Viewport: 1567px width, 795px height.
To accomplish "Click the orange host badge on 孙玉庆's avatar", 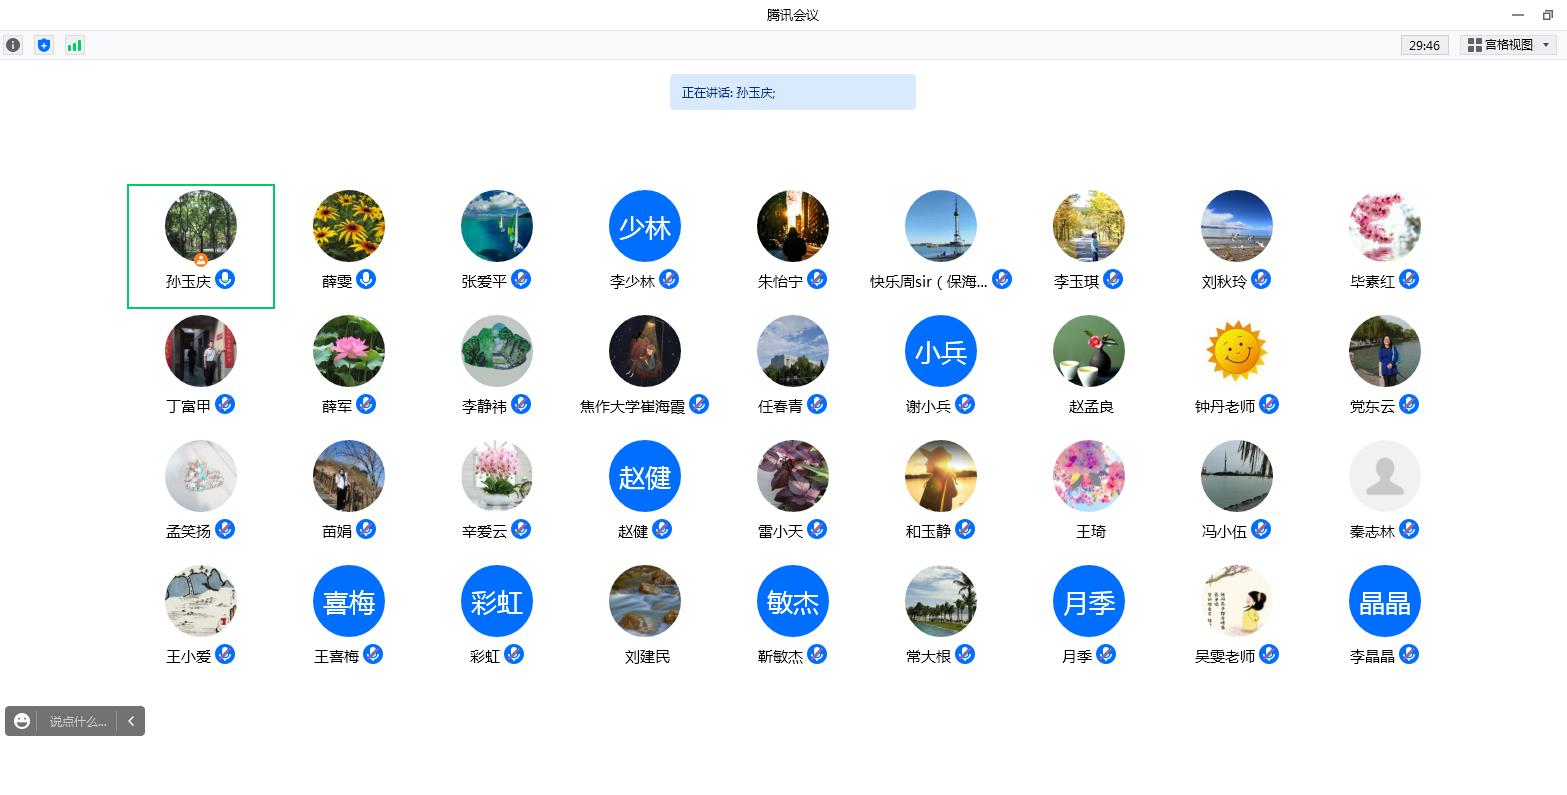I will 200,260.
